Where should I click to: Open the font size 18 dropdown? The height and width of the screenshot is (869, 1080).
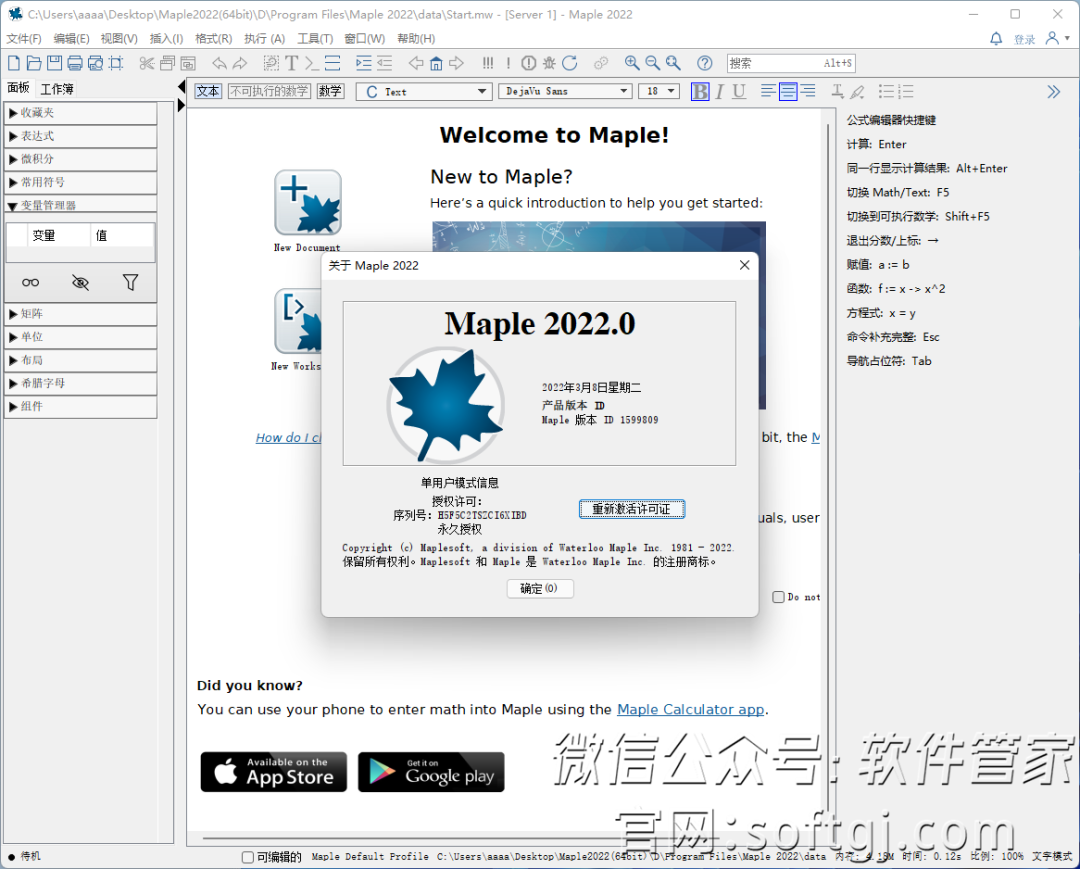(x=659, y=92)
